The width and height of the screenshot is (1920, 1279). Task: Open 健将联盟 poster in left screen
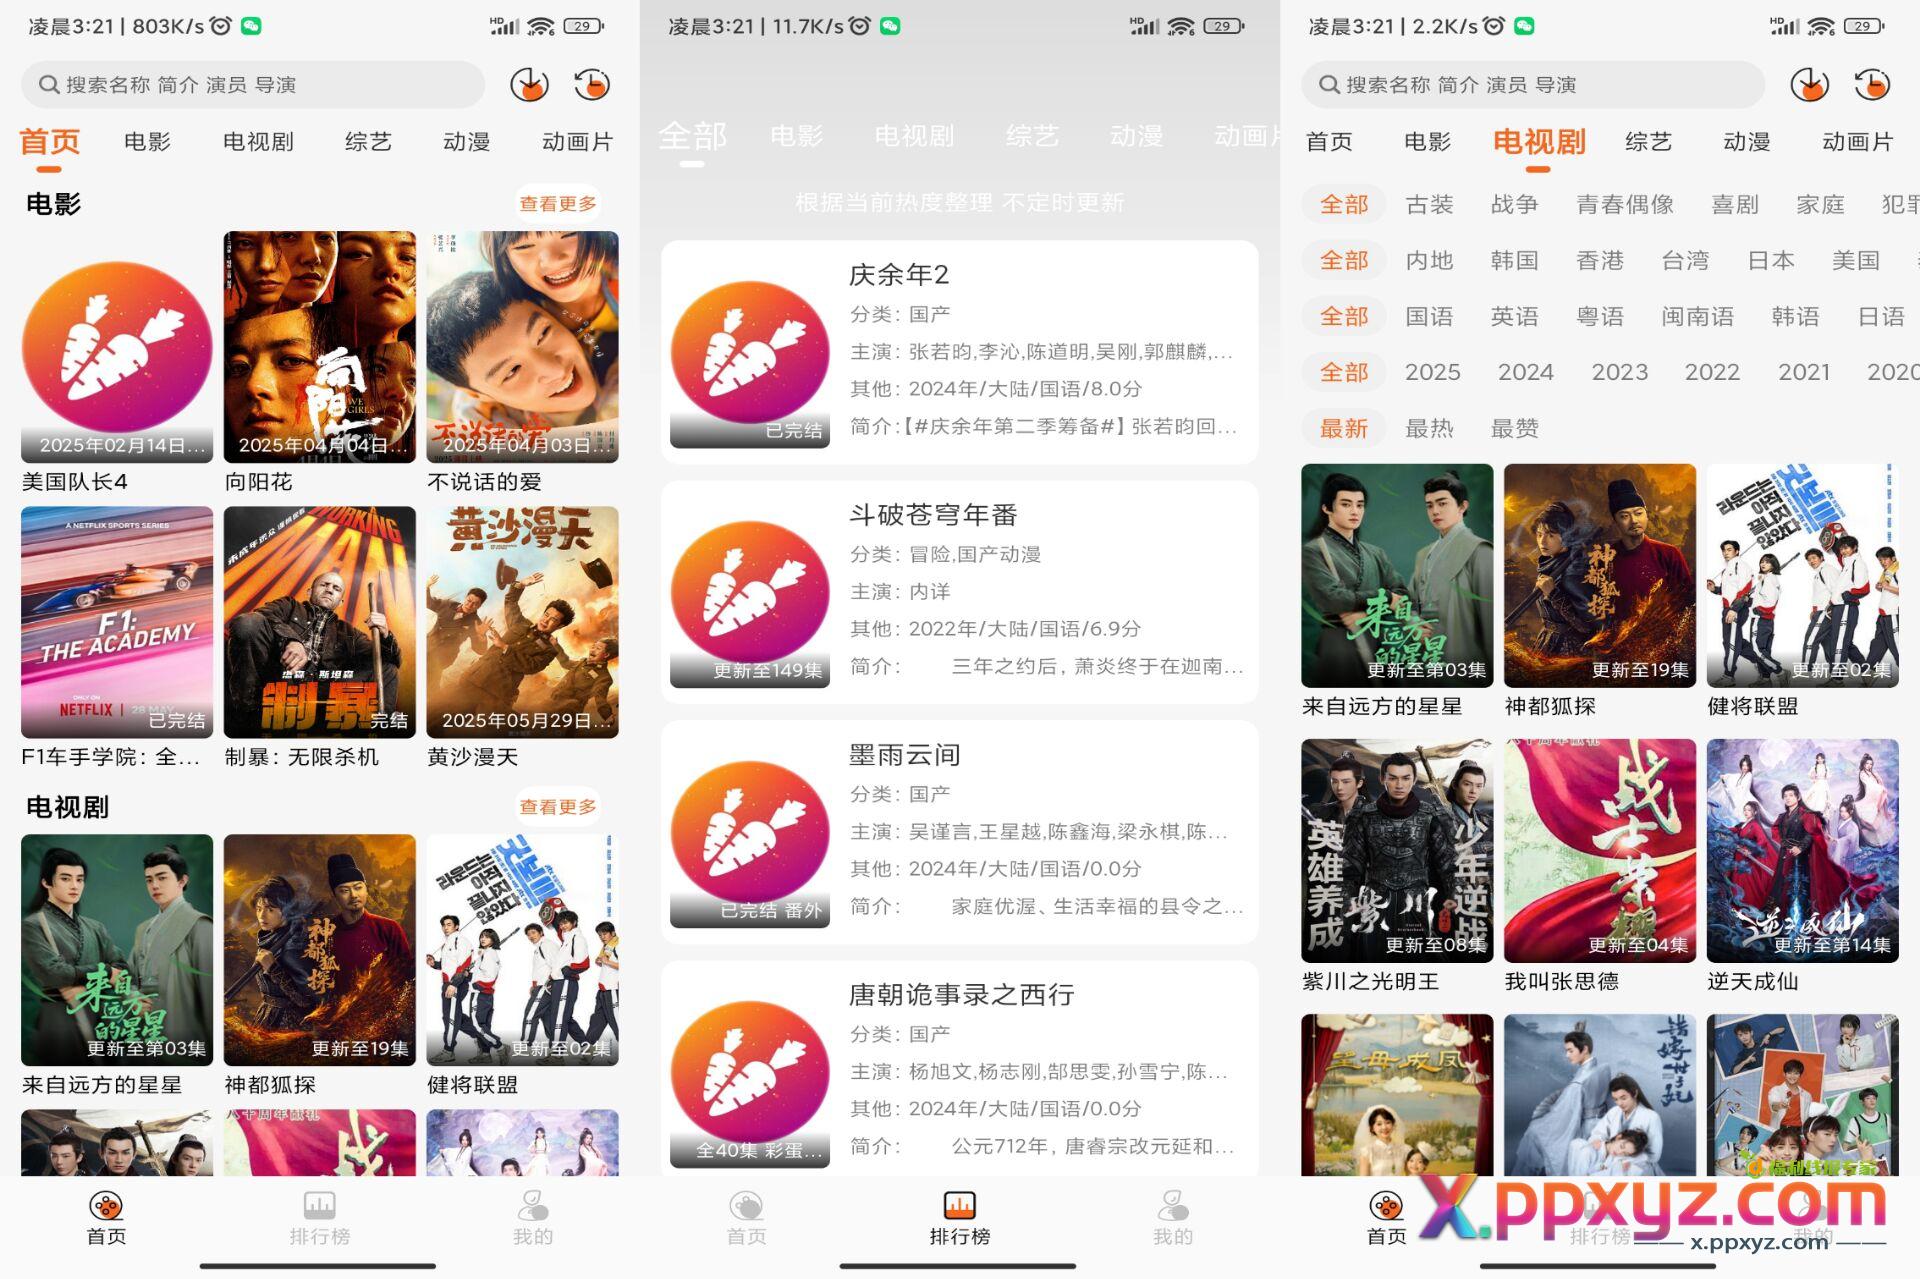523,950
